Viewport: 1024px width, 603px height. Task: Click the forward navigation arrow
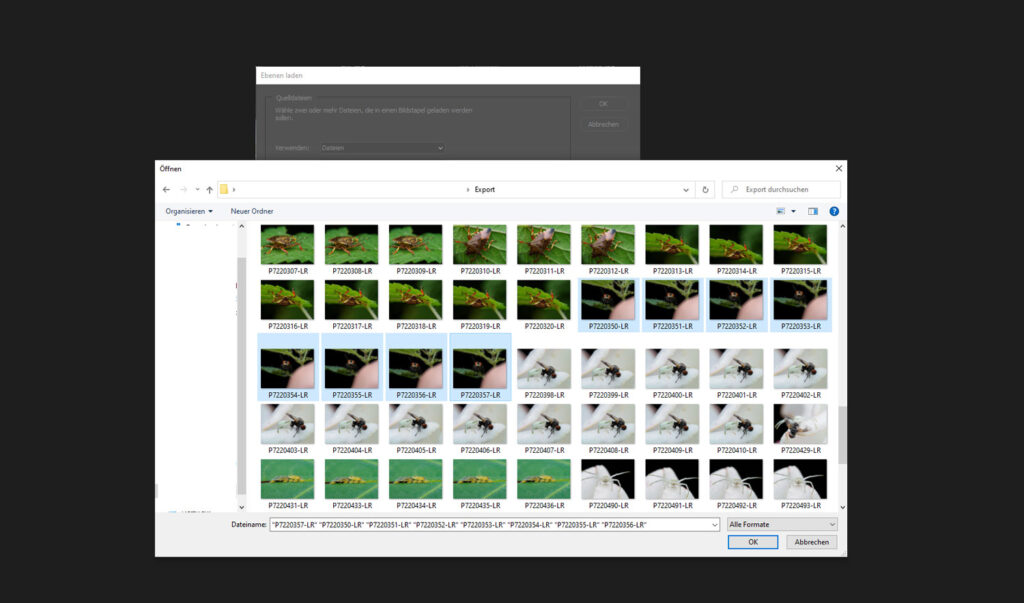point(183,189)
